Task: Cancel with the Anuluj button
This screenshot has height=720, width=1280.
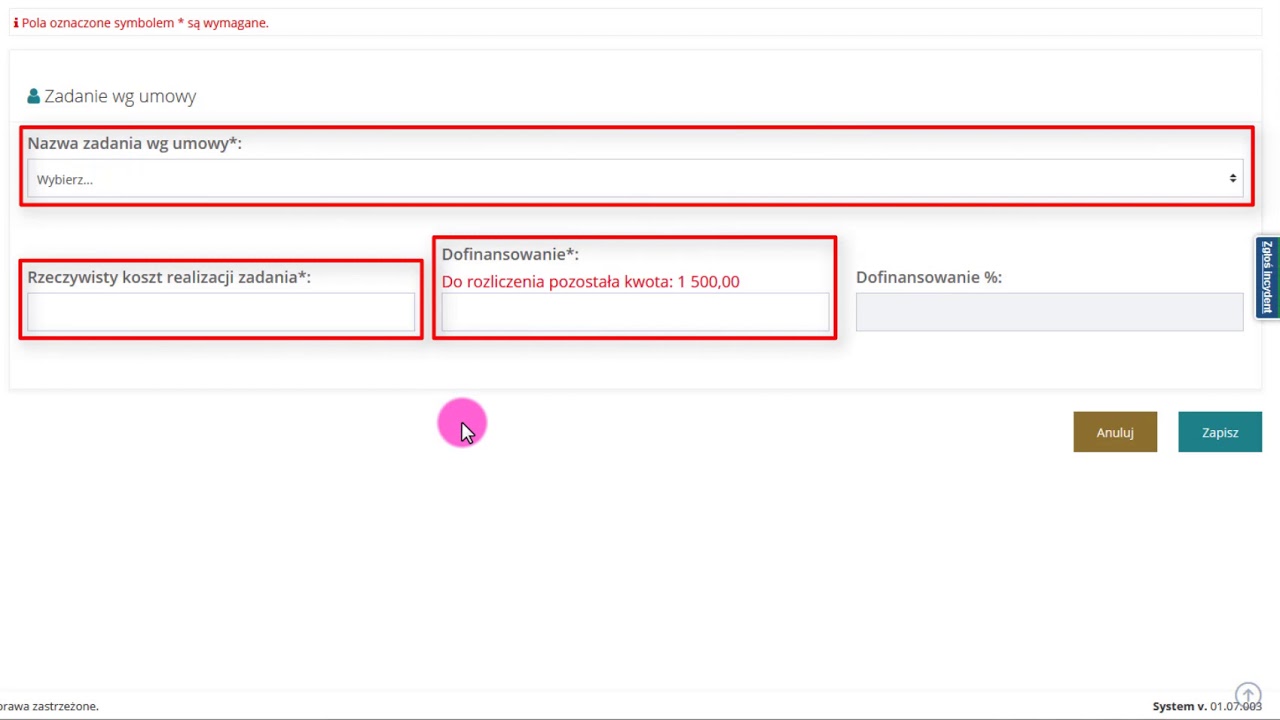Action: pos(1115,432)
